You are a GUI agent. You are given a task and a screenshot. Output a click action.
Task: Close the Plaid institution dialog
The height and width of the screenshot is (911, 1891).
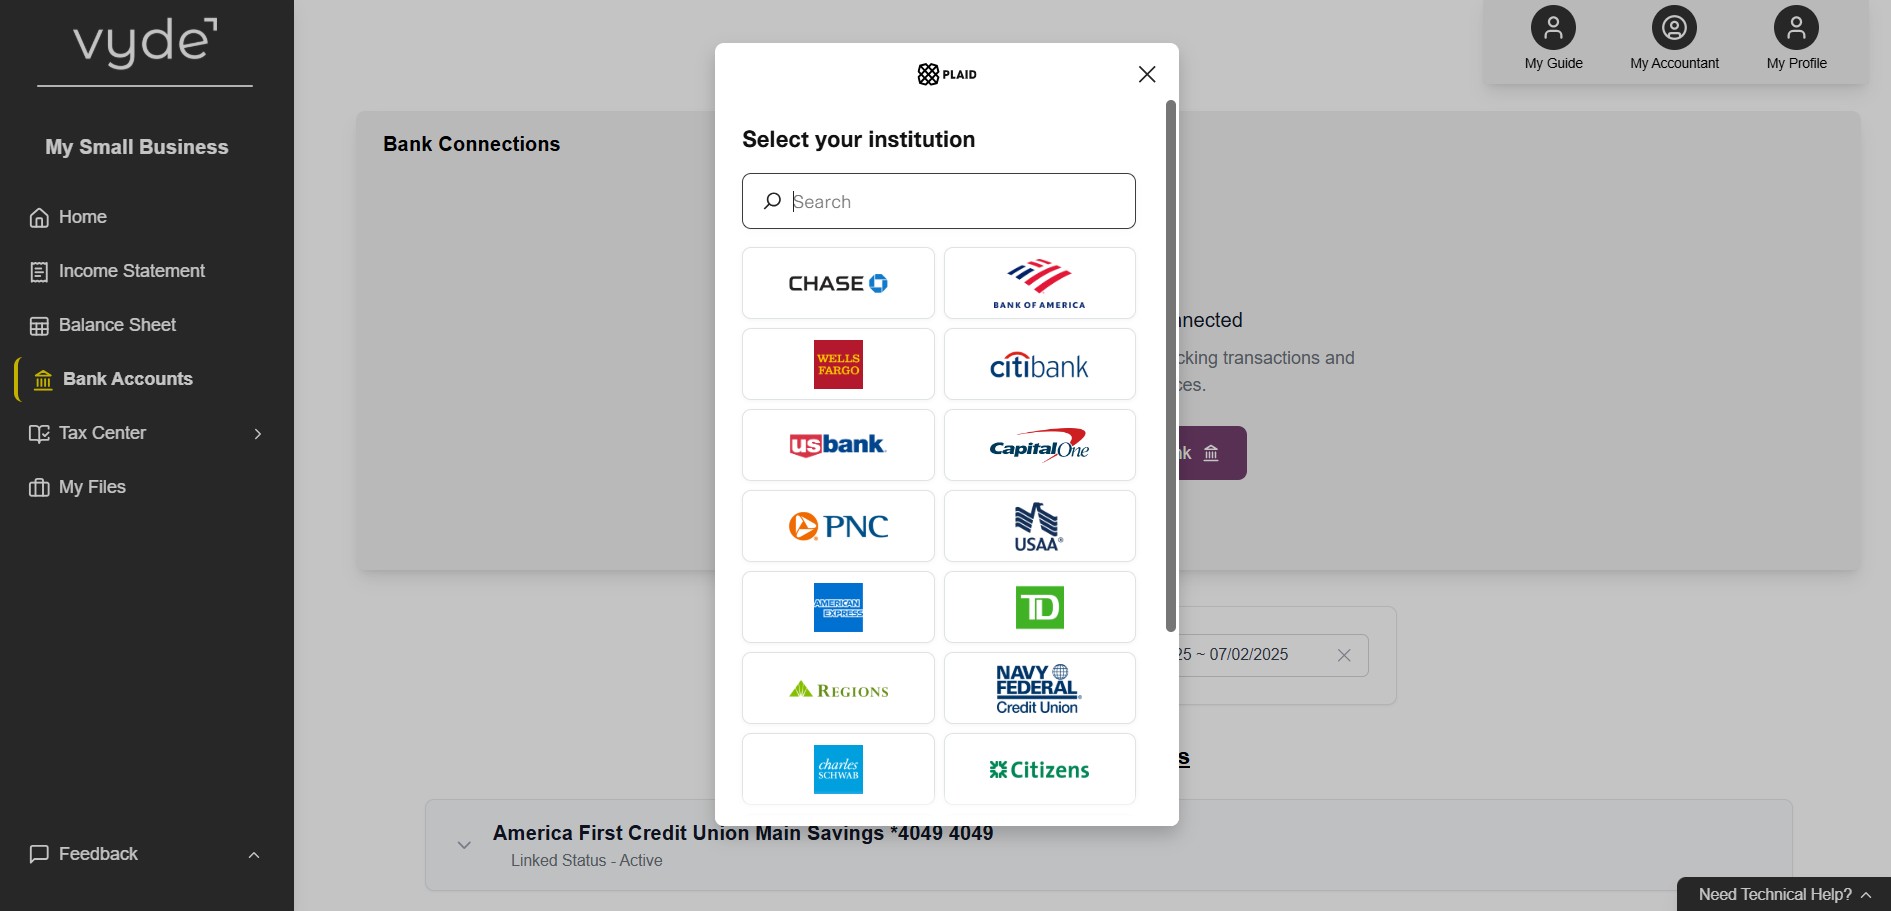tap(1147, 74)
